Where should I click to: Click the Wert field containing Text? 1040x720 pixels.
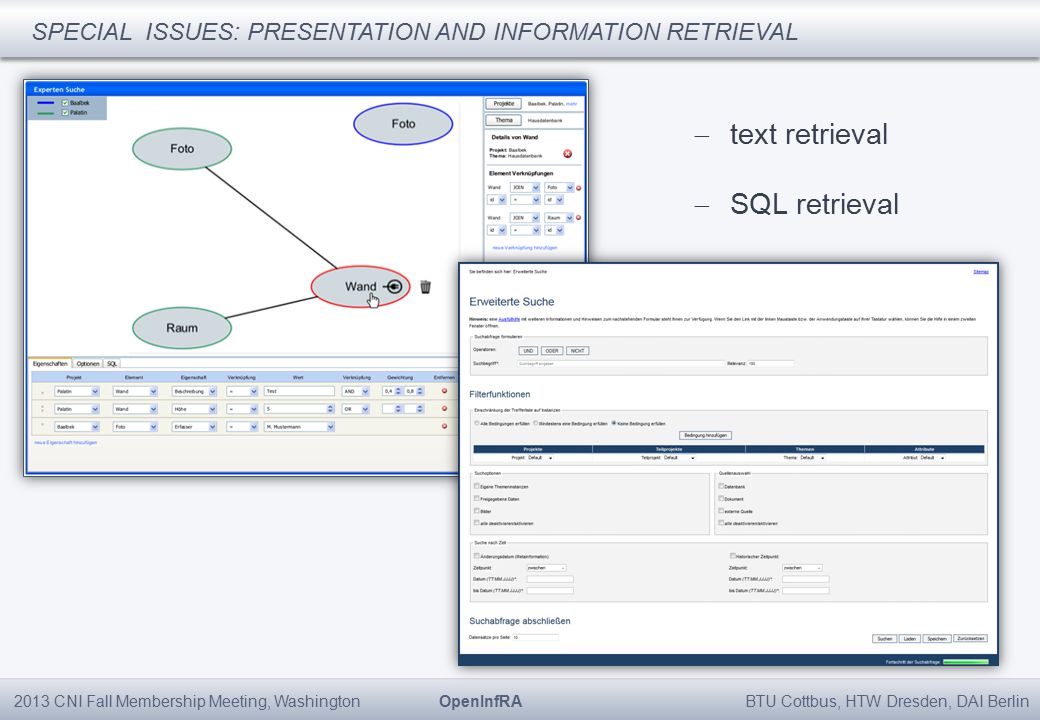299,391
